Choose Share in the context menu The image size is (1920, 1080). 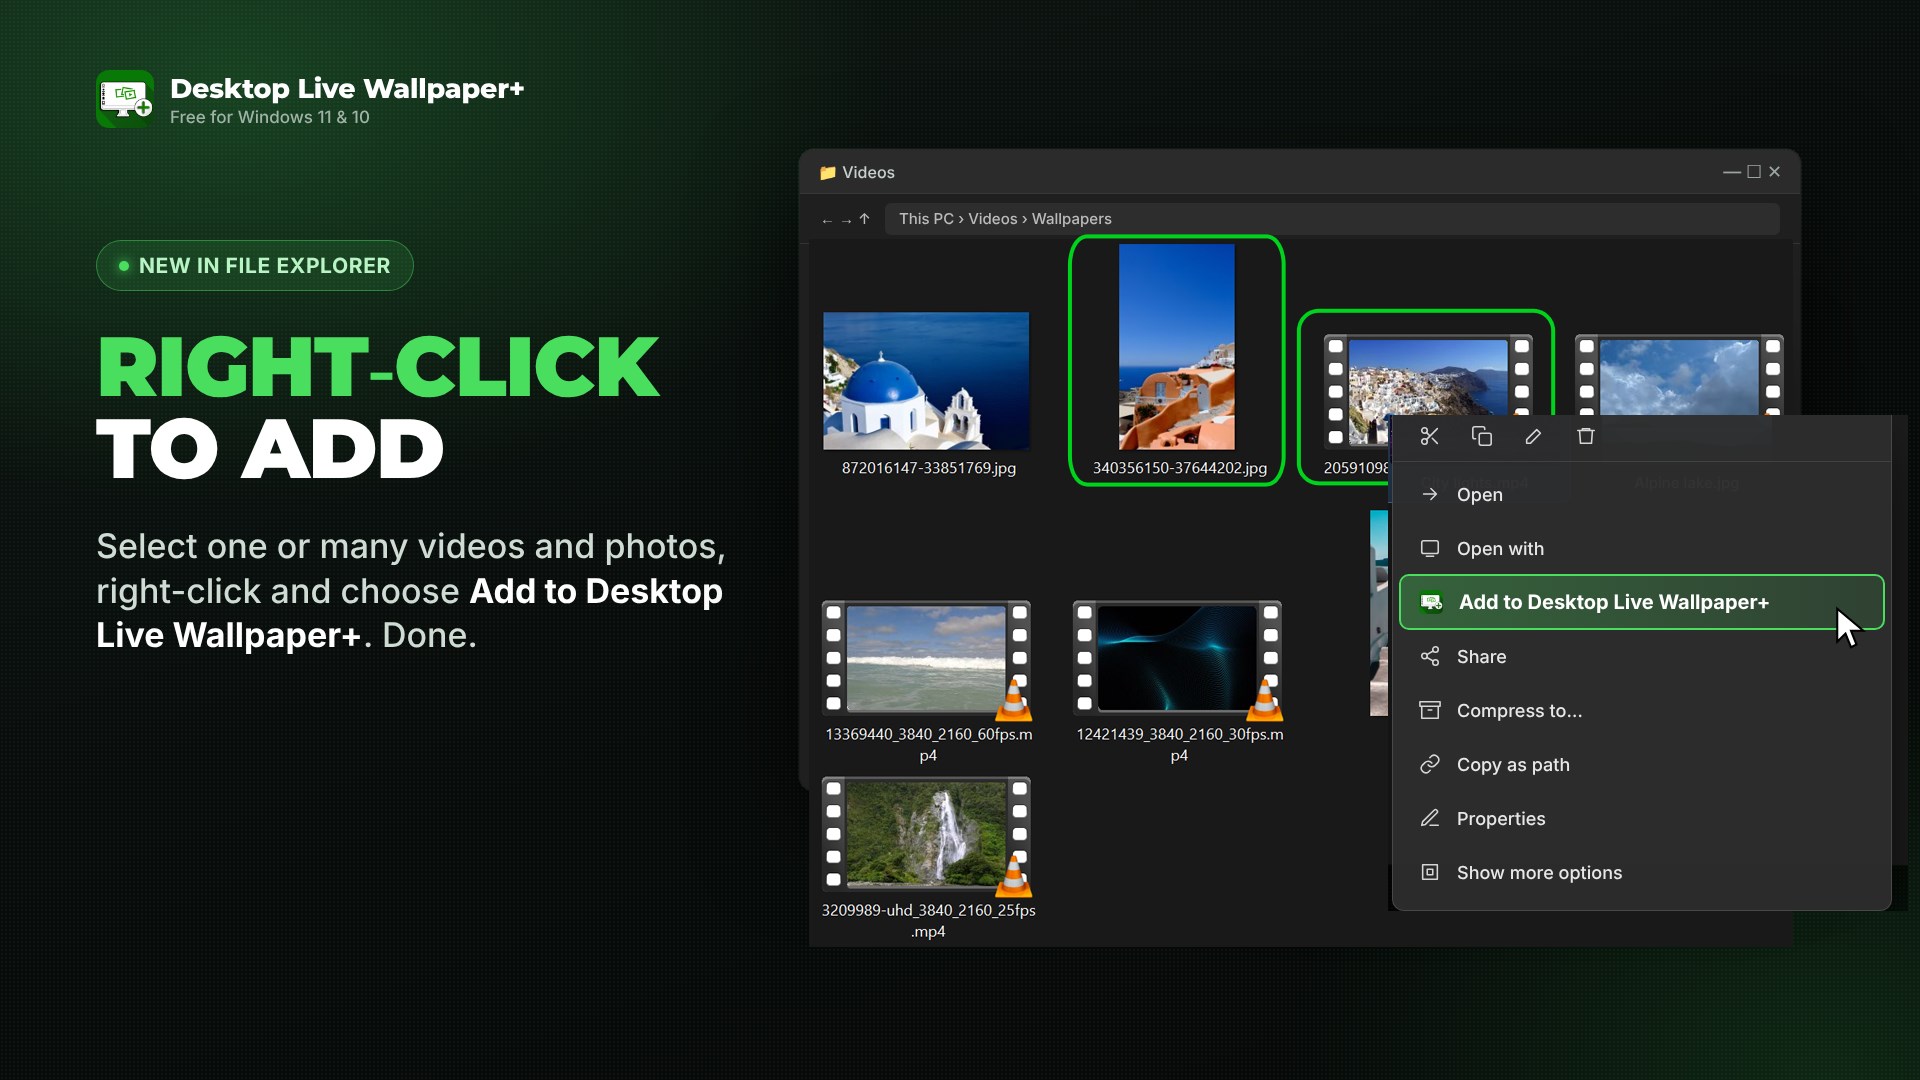click(x=1641, y=656)
